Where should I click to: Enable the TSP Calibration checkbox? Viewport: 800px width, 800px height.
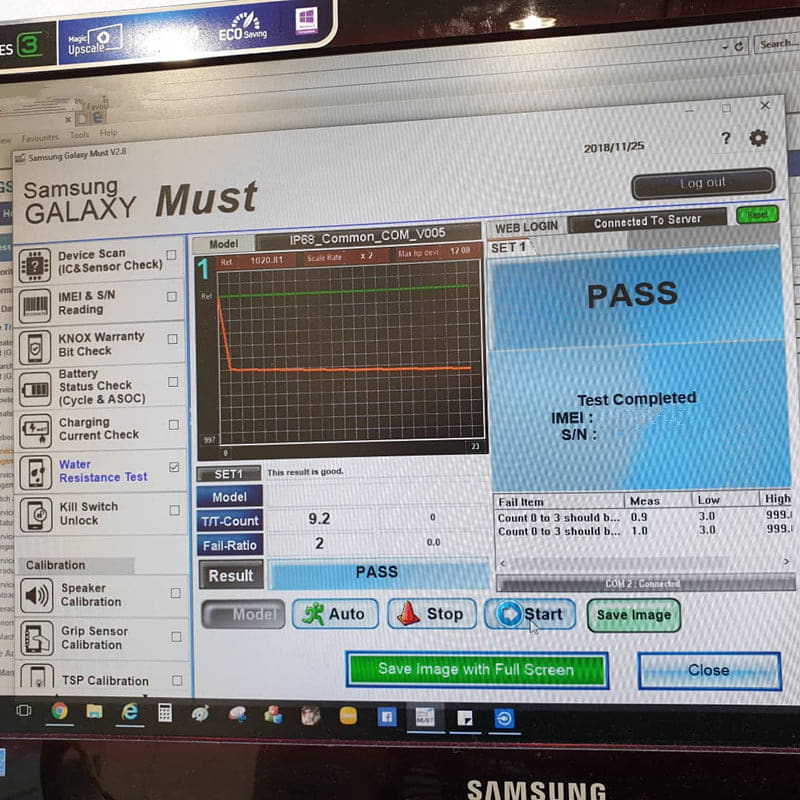tap(177, 680)
